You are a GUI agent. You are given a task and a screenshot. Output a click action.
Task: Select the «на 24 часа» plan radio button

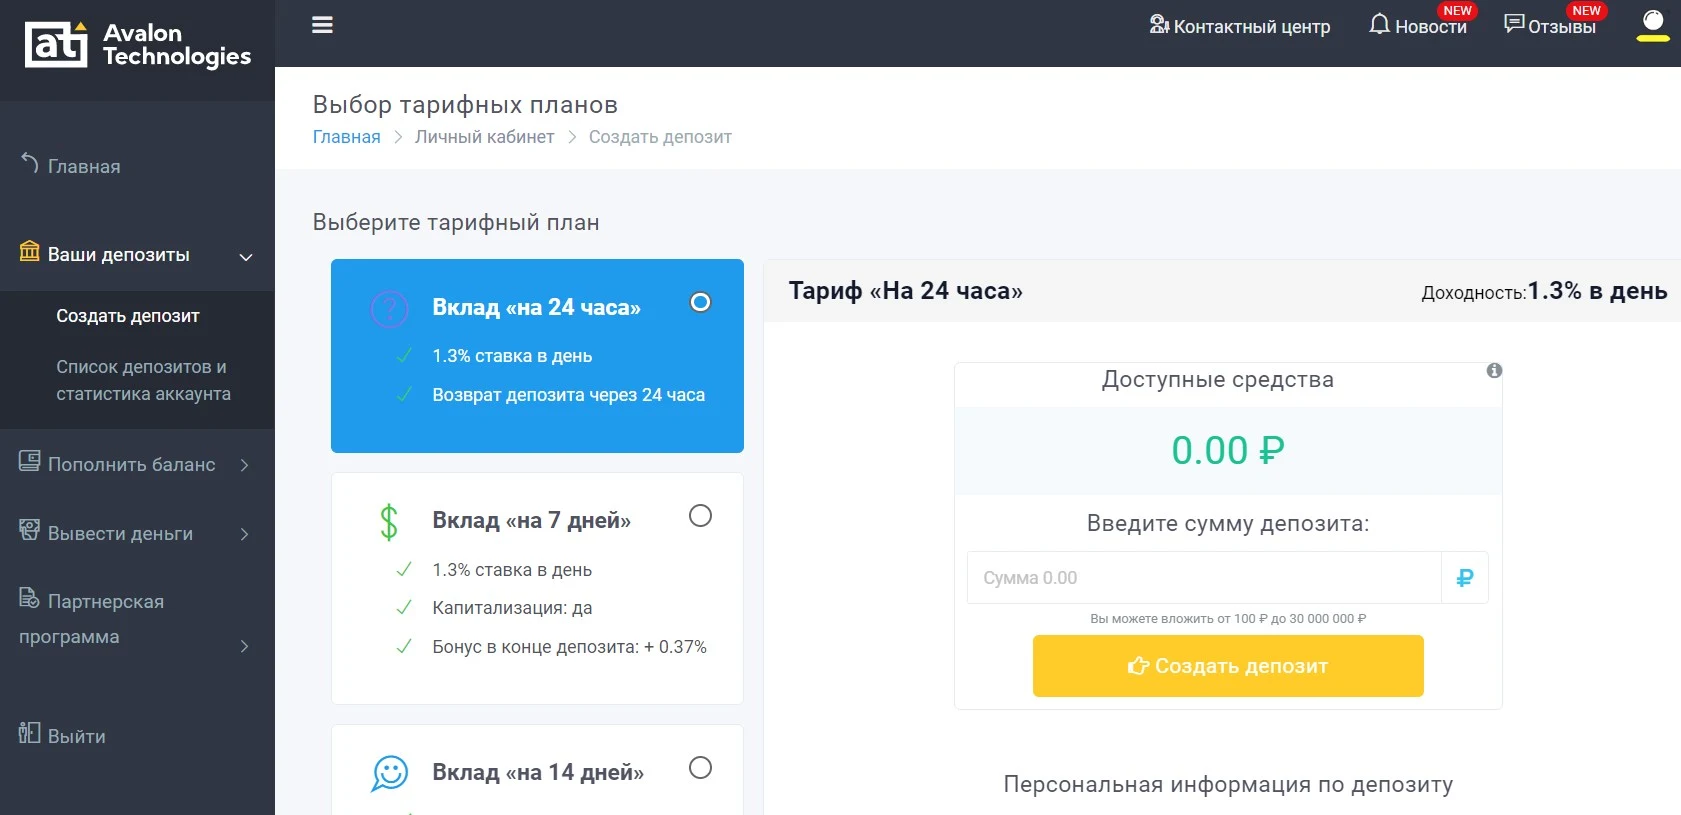(700, 302)
